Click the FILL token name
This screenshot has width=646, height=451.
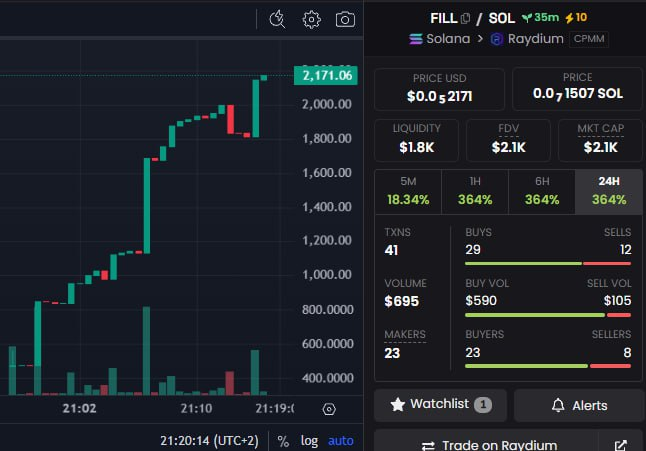(444, 18)
